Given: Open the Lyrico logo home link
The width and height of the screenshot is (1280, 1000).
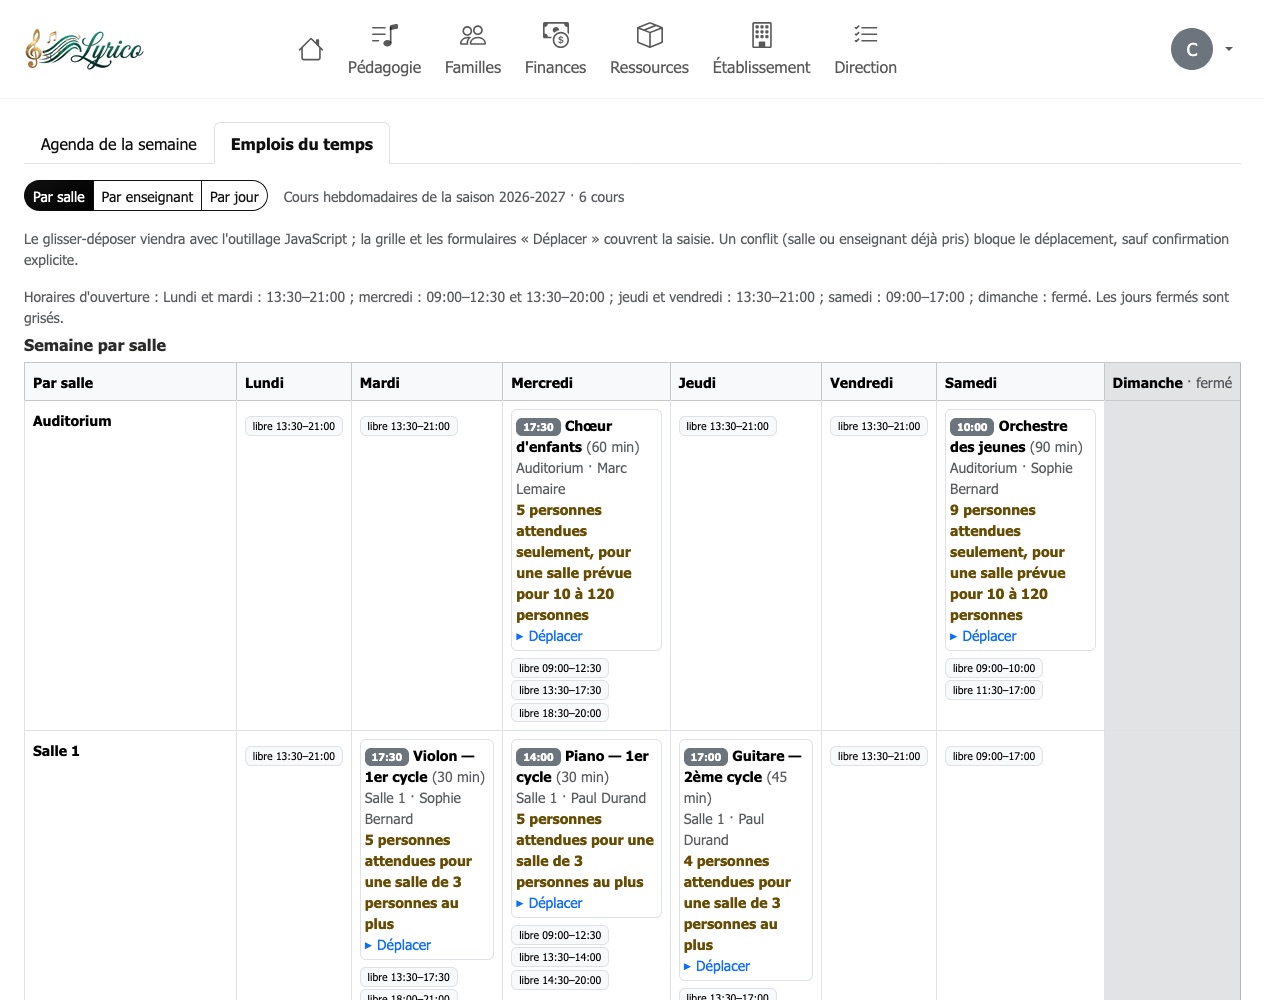Looking at the screenshot, I should 84,49.
